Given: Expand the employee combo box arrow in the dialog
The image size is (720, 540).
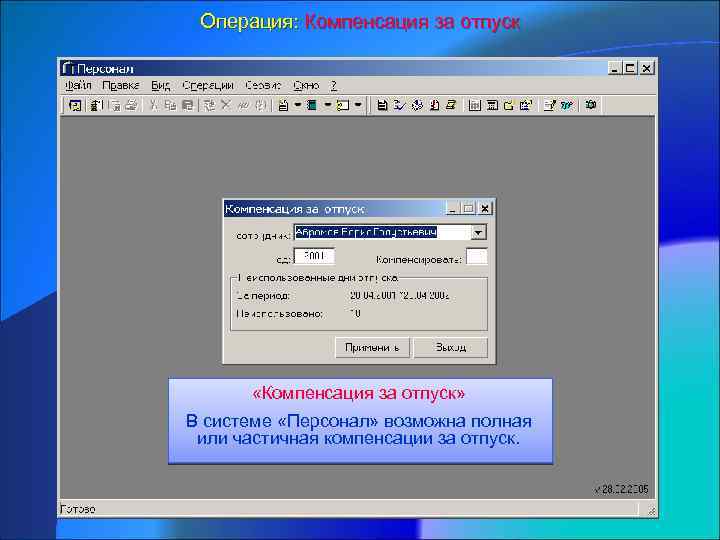Looking at the screenshot, I should (x=478, y=233).
